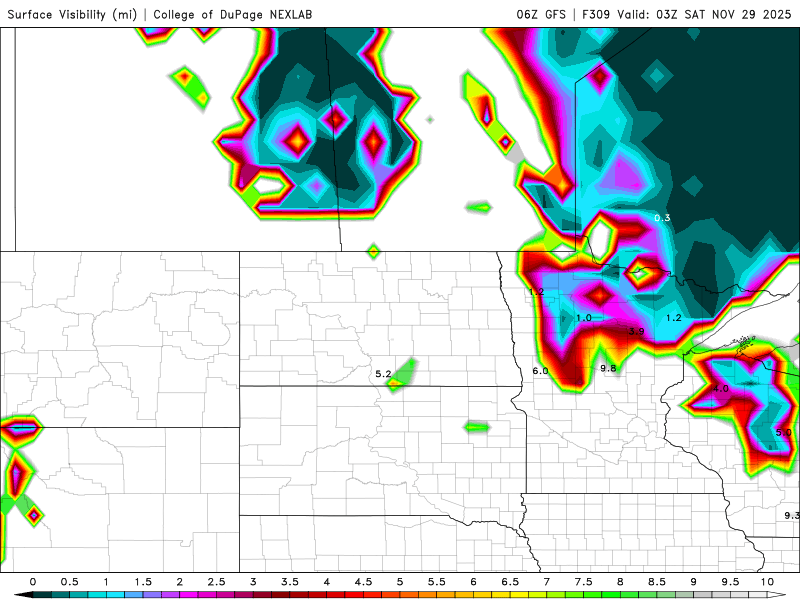Click the westernmost 1.2 visibility reading
800x600 pixels.
[536, 292]
